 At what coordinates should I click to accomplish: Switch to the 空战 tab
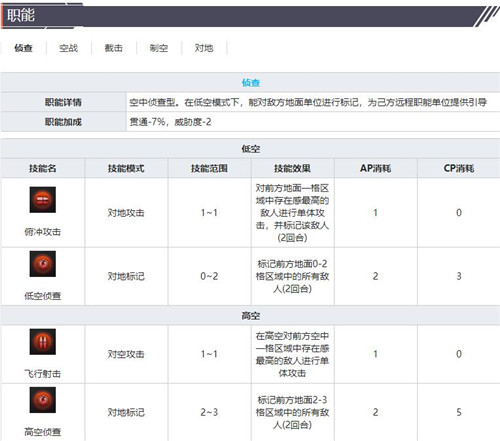coord(69,48)
